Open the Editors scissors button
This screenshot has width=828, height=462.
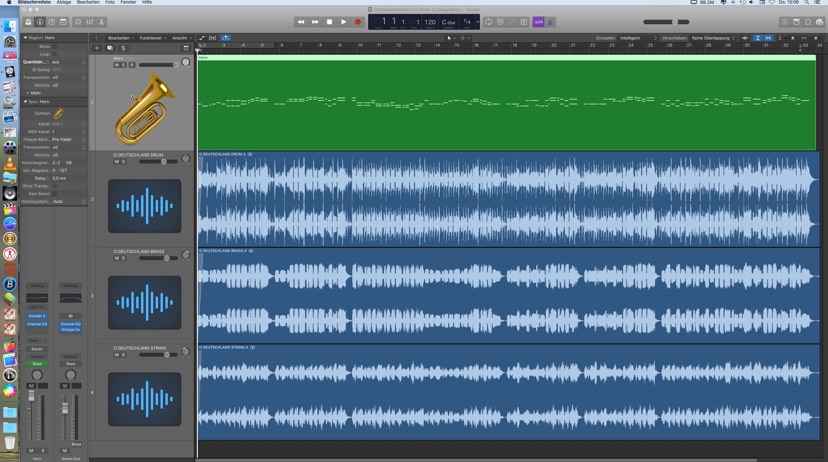point(101,22)
